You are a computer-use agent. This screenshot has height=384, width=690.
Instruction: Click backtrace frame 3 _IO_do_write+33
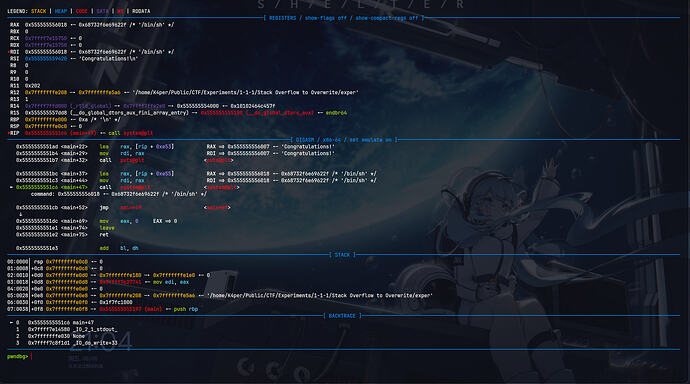(x=67, y=343)
